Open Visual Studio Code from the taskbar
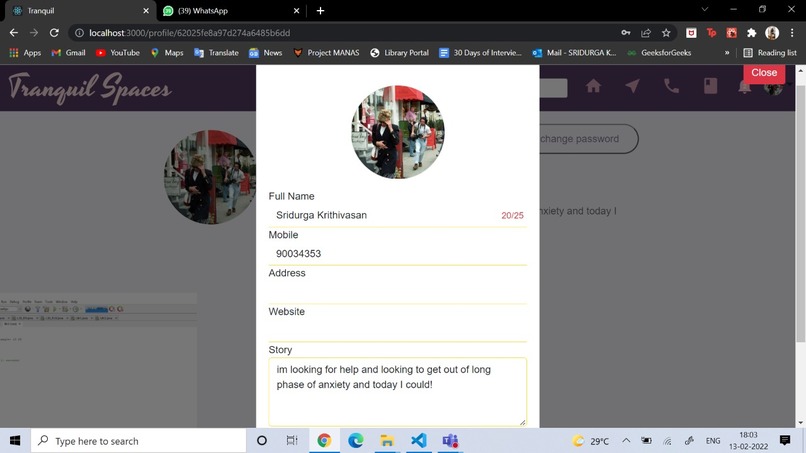Image resolution: width=806 pixels, height=453 pixels. coord(419,441)
